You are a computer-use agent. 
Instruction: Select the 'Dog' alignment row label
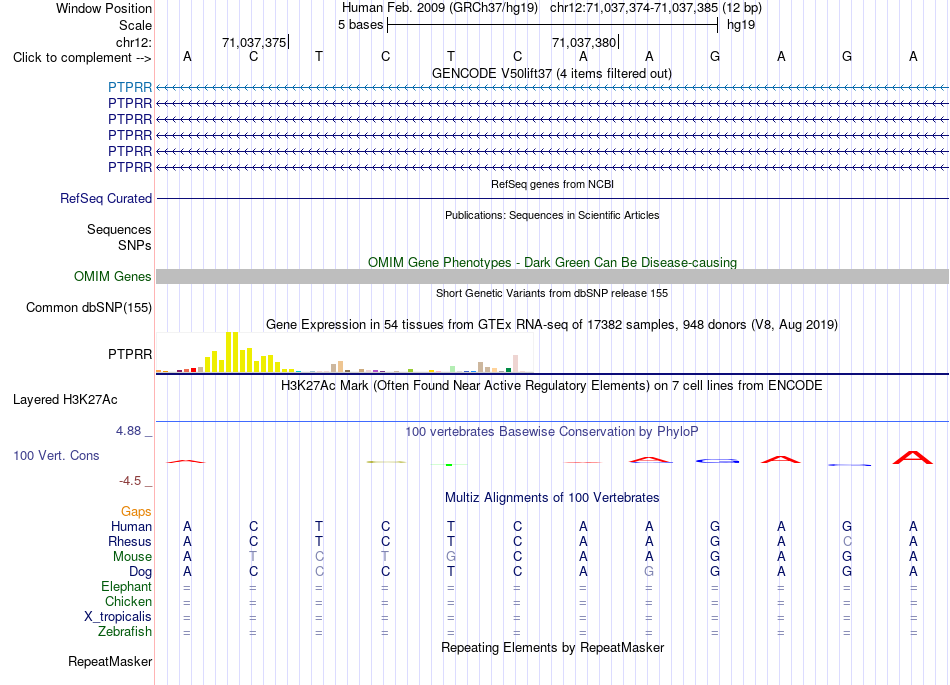140,572
